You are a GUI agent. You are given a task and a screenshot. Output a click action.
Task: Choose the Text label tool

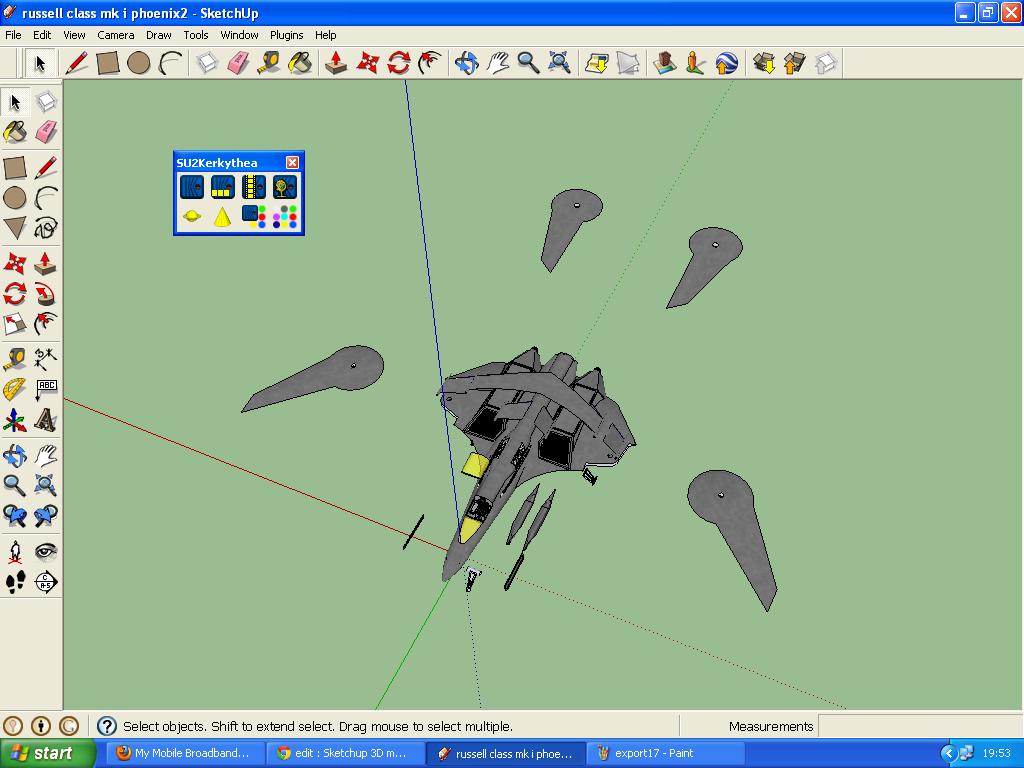pos(46,390)
